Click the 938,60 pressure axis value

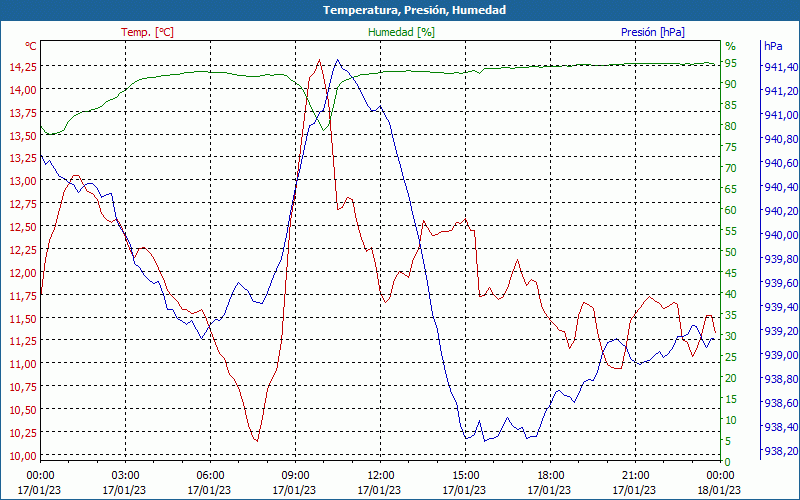(781, 403)
